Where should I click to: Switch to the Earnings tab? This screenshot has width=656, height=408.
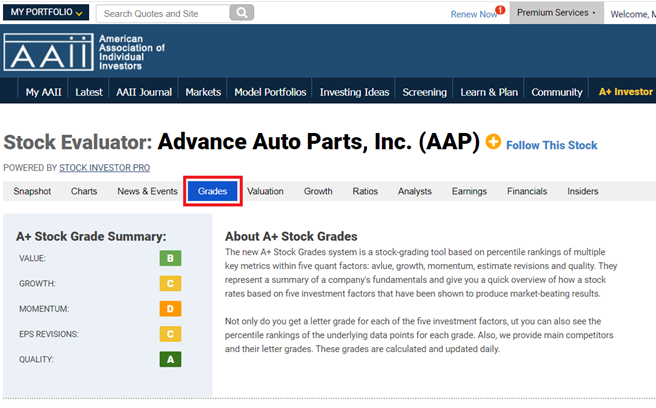click(469, 191)
